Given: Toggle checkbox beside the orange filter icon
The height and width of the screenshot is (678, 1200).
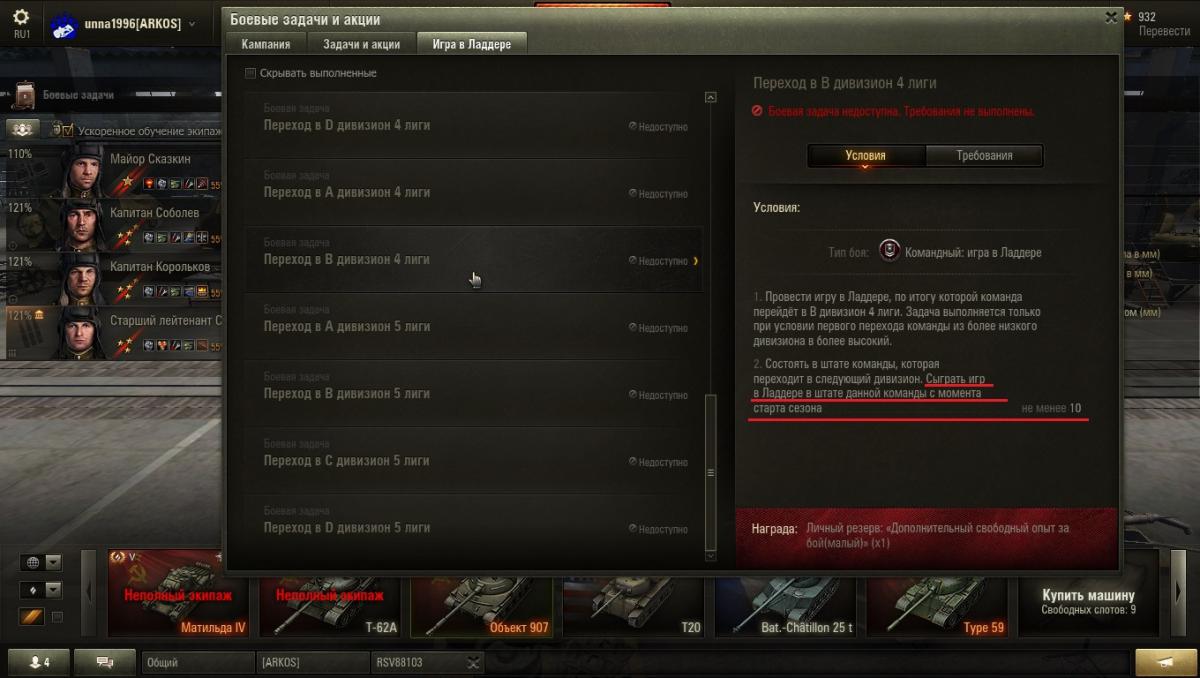Looking at the screenshot, I should 57,617.
